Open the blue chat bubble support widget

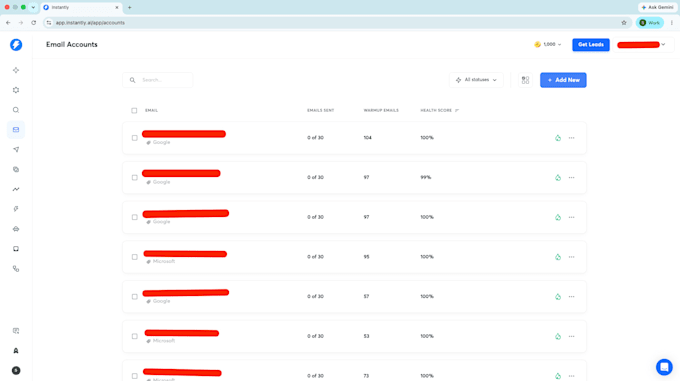(x=664, y=367)
